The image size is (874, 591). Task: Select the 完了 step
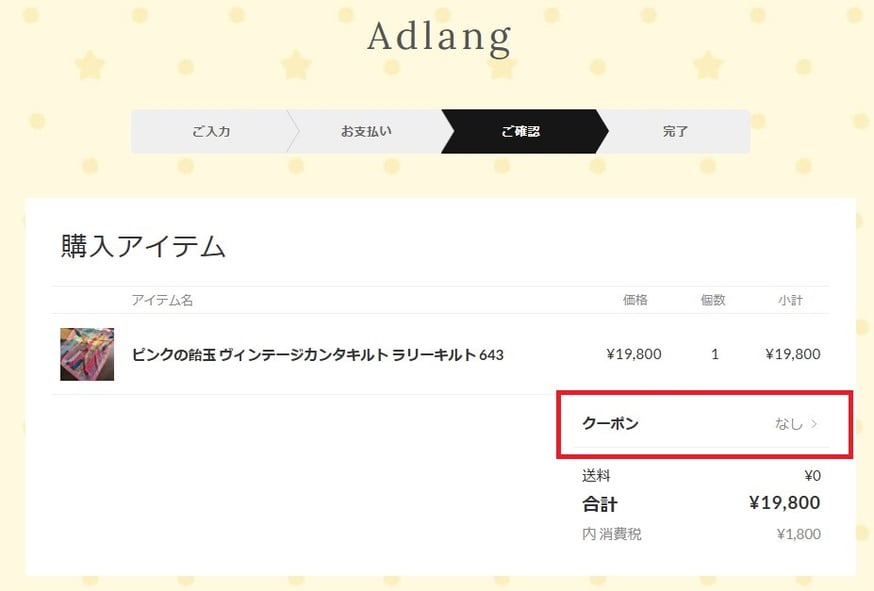675,132
